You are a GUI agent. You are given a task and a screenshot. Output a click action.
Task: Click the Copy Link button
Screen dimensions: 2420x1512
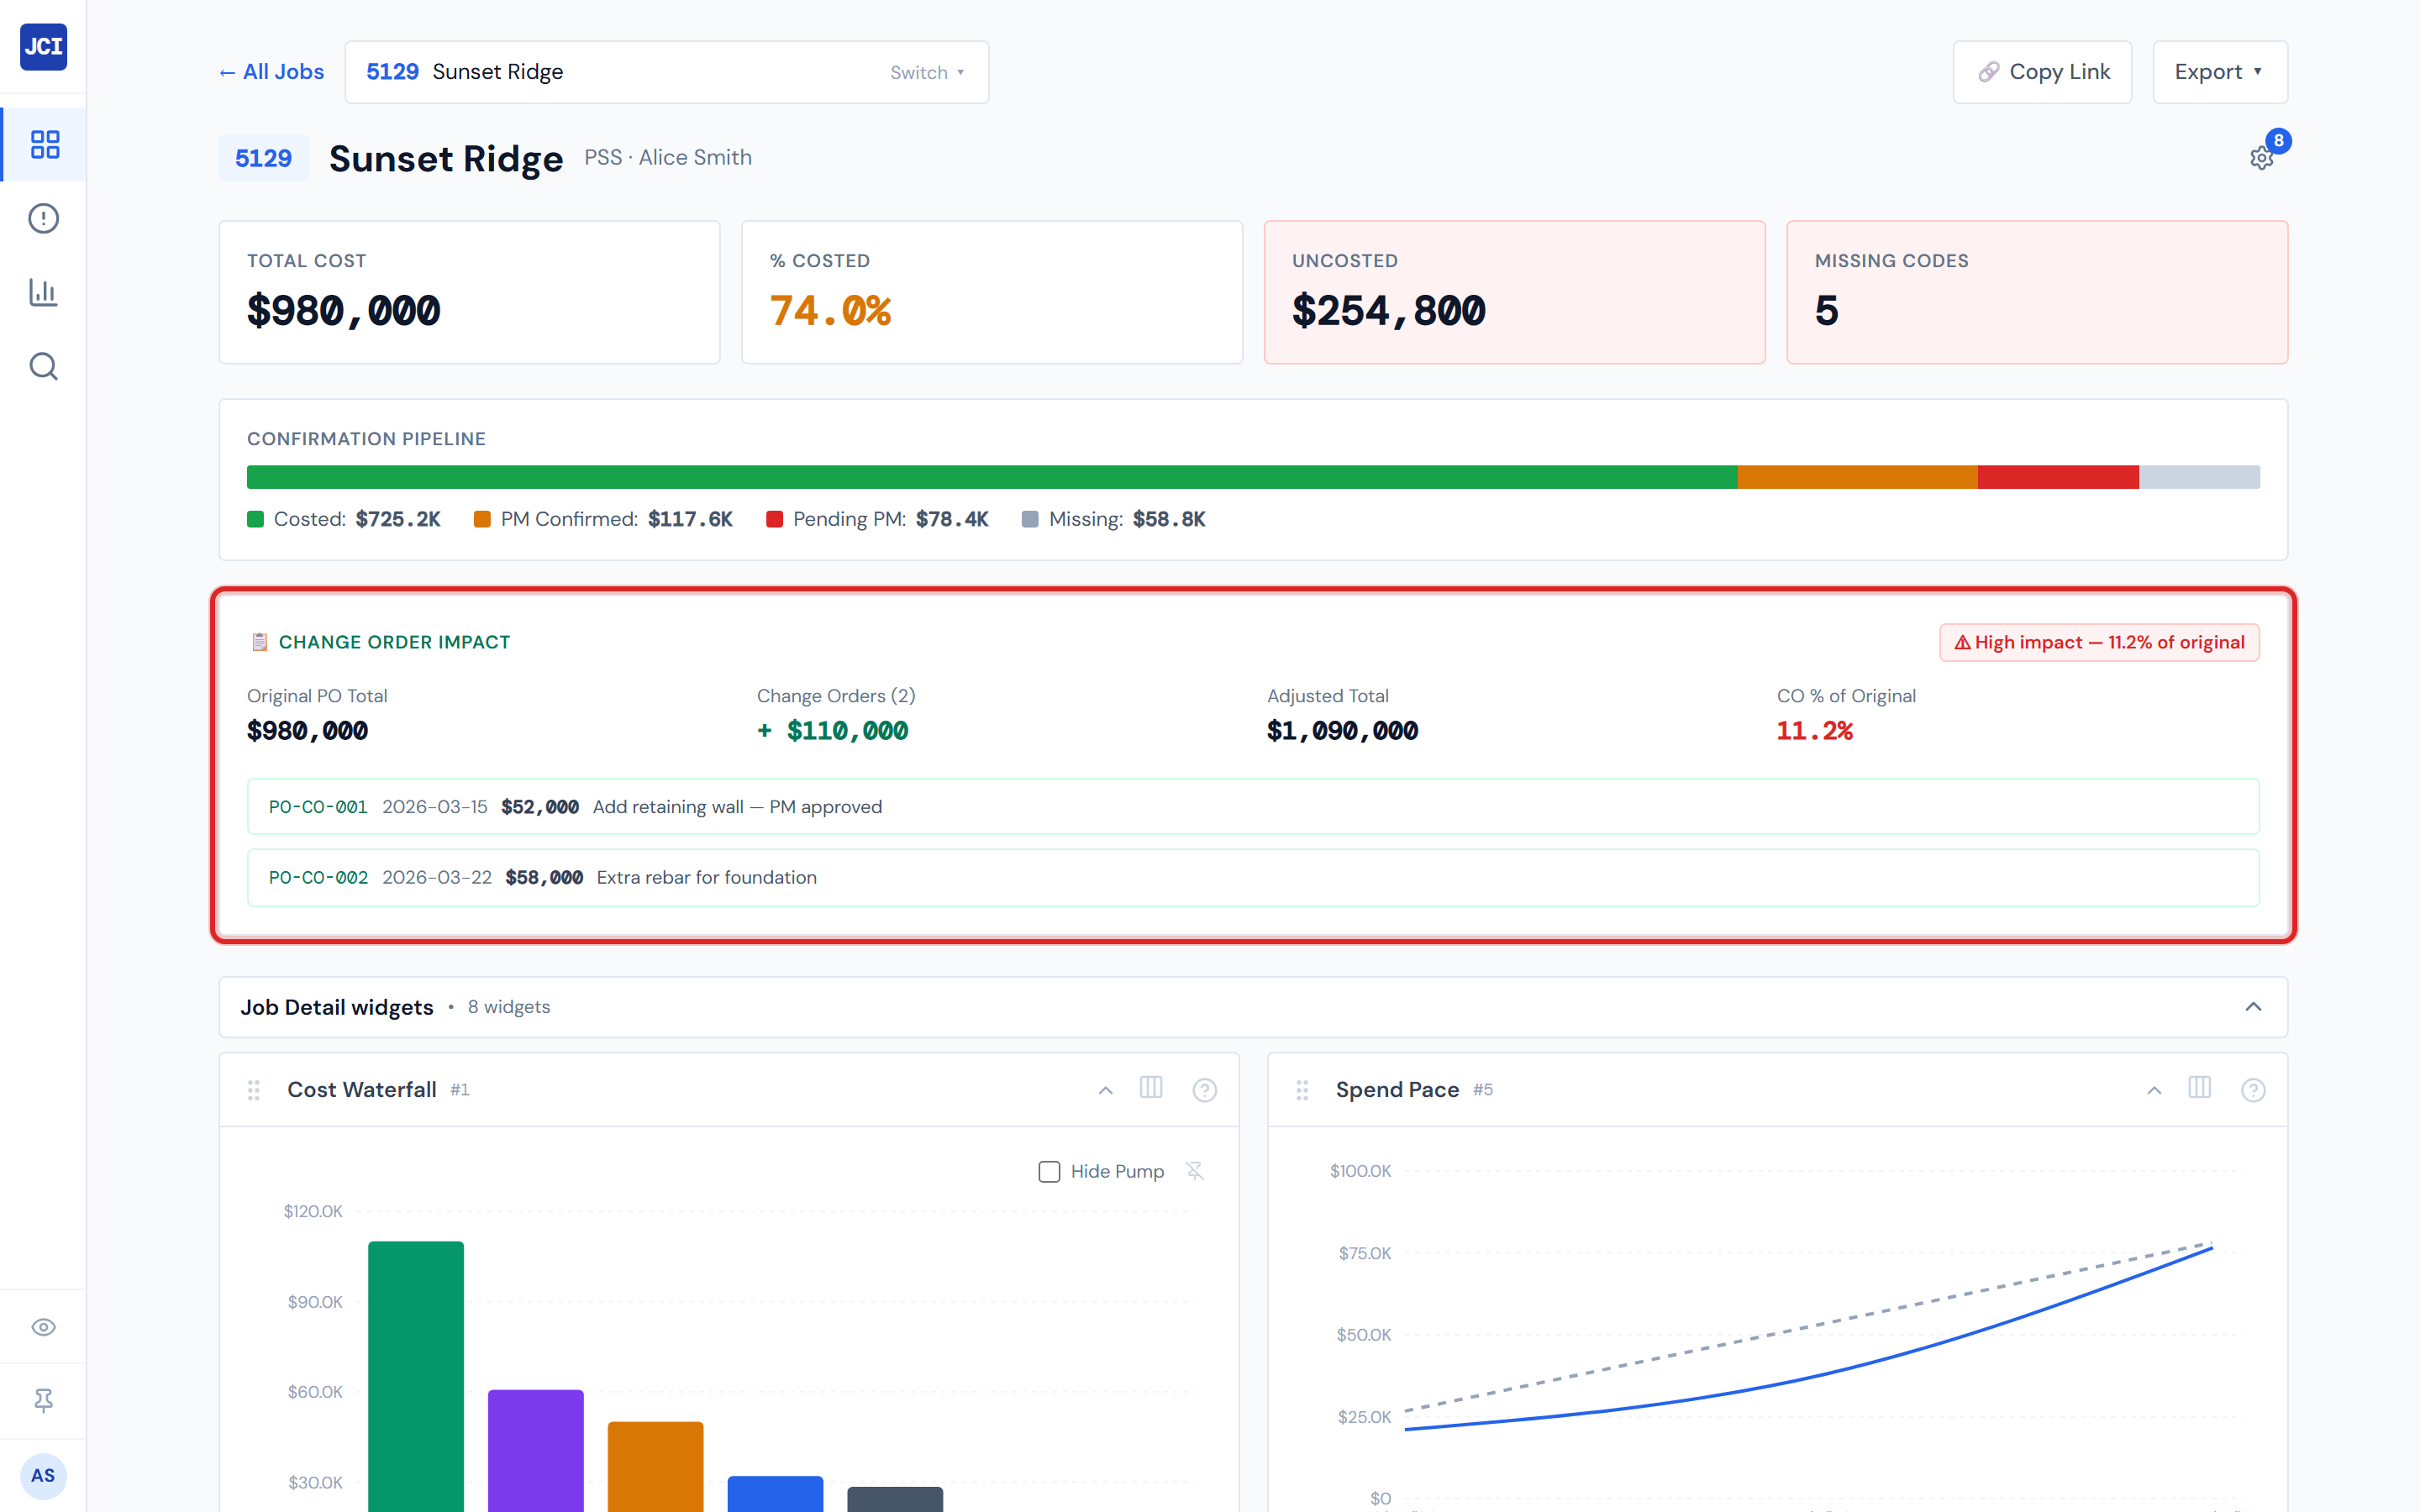[x=2042, y=71]
